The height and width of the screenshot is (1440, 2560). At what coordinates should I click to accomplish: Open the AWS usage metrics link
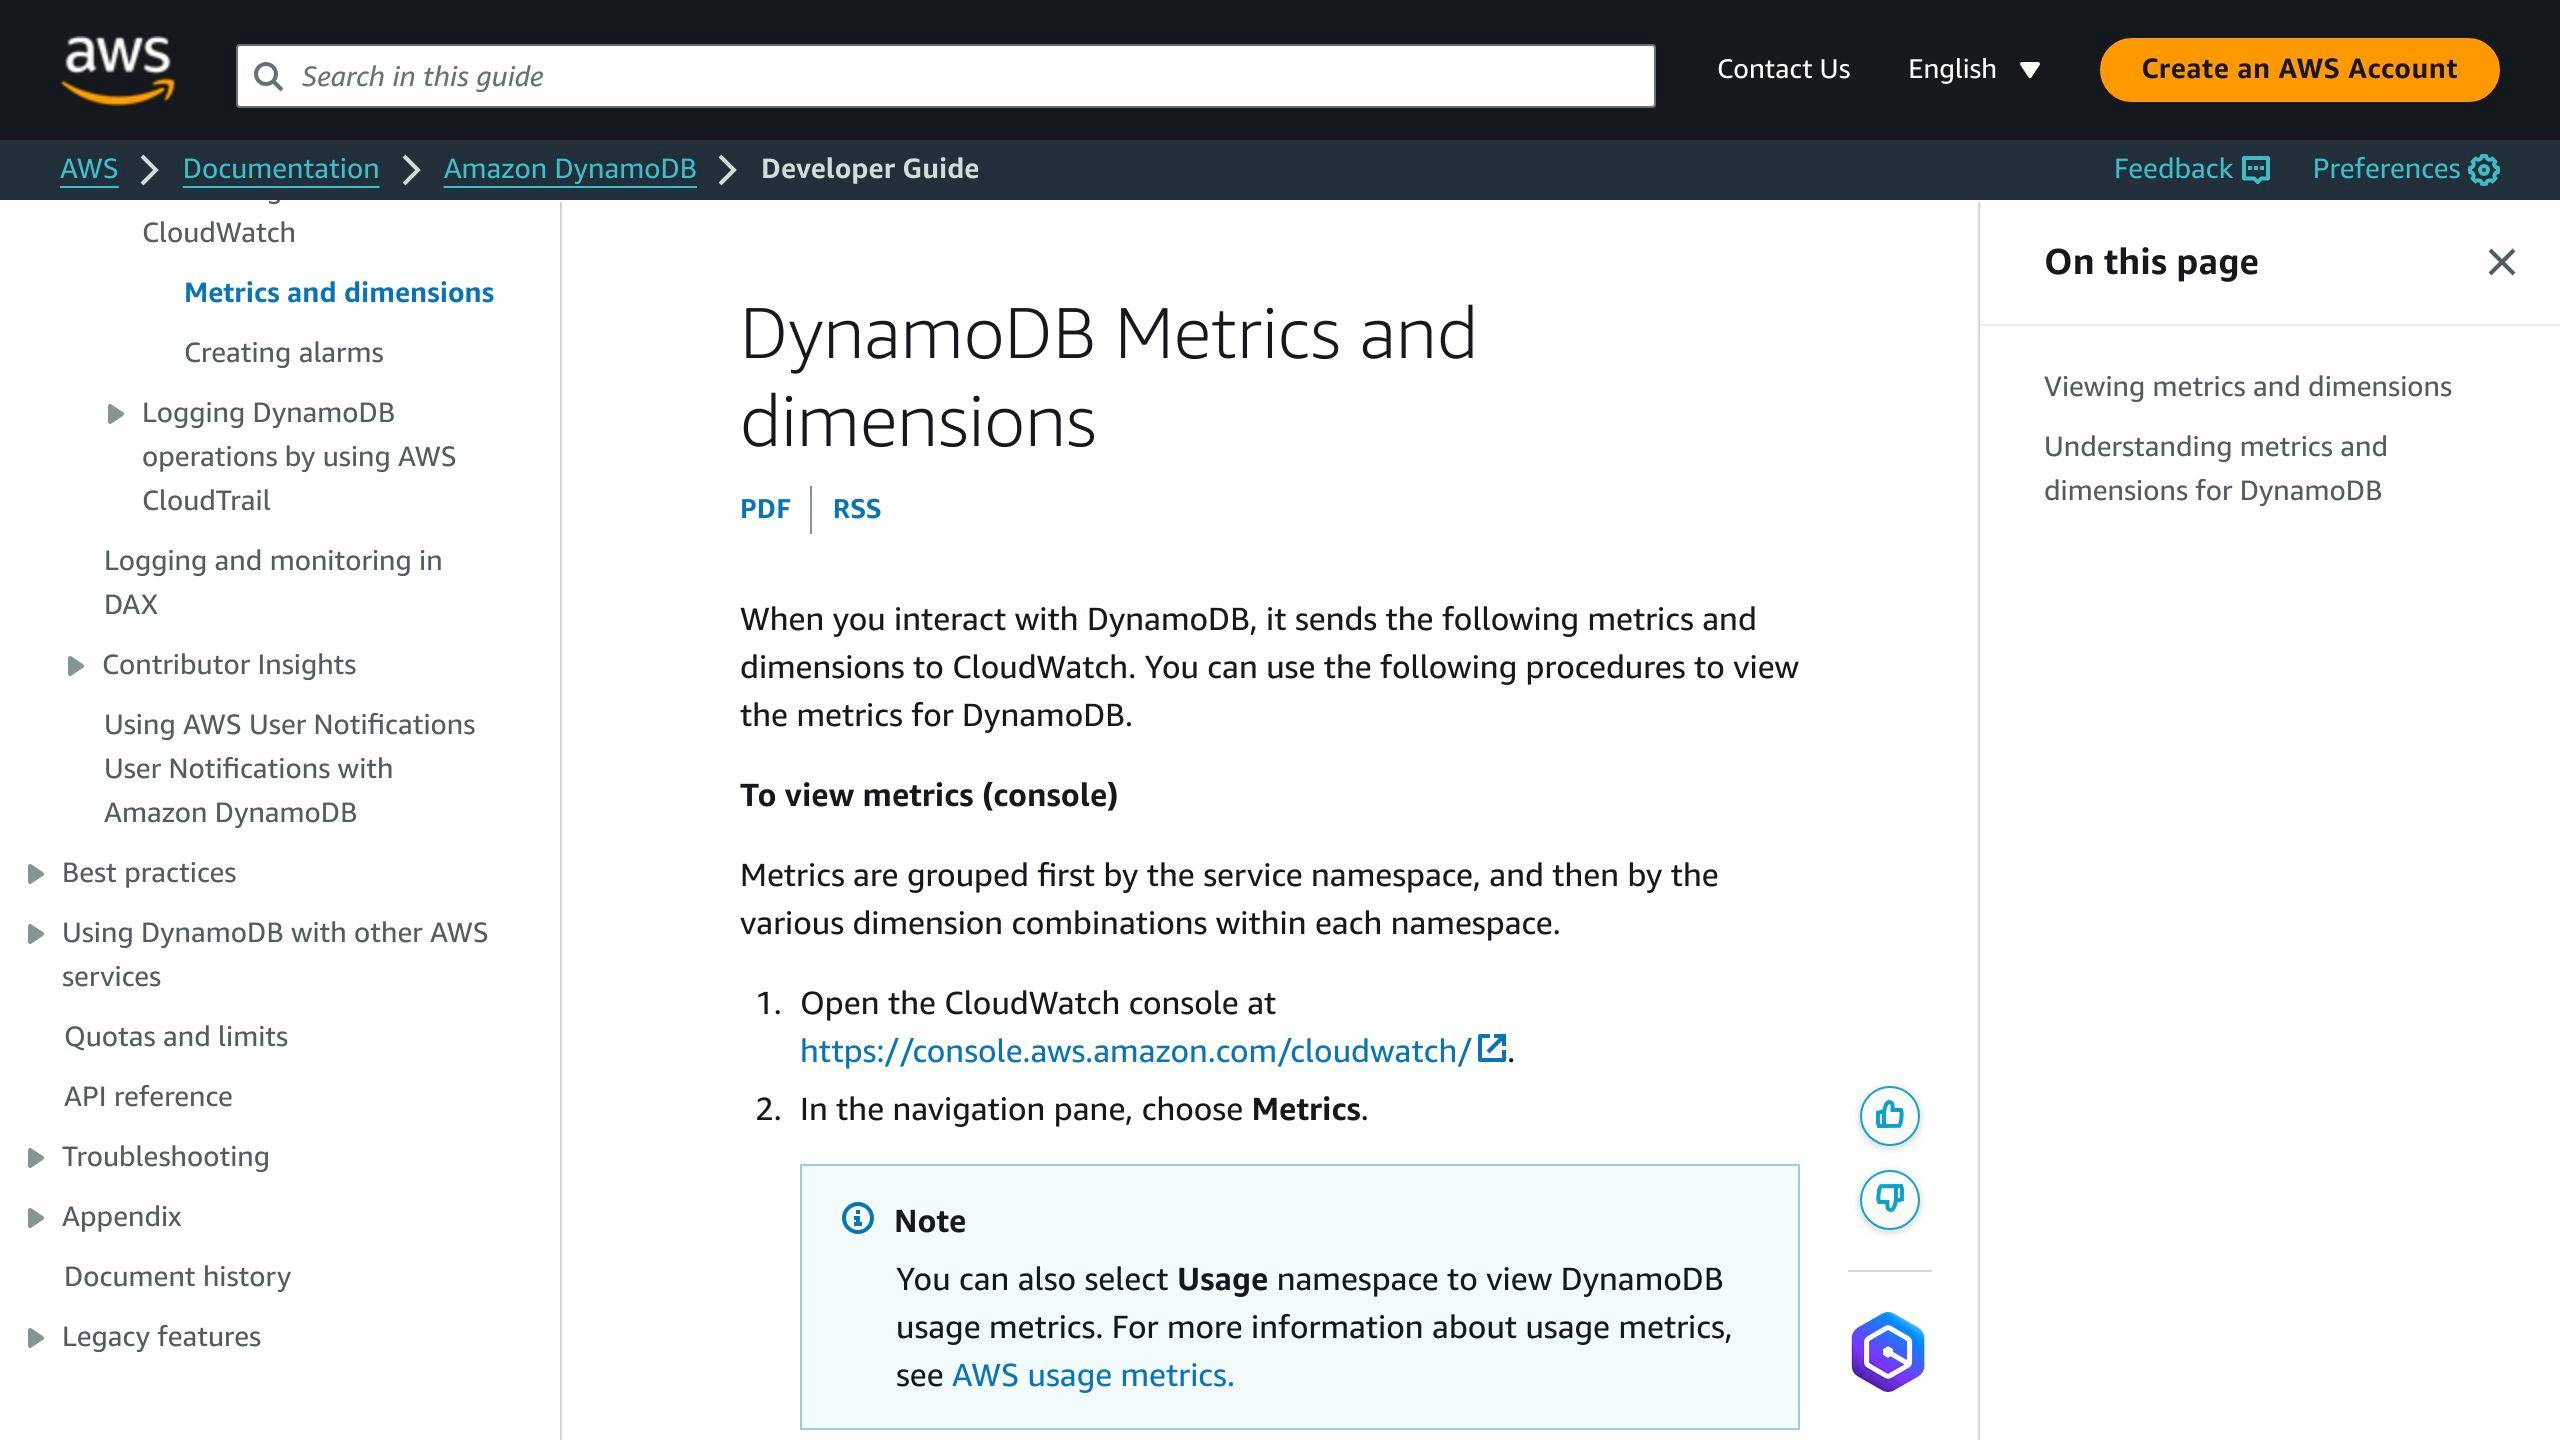pos(1093,1375)
